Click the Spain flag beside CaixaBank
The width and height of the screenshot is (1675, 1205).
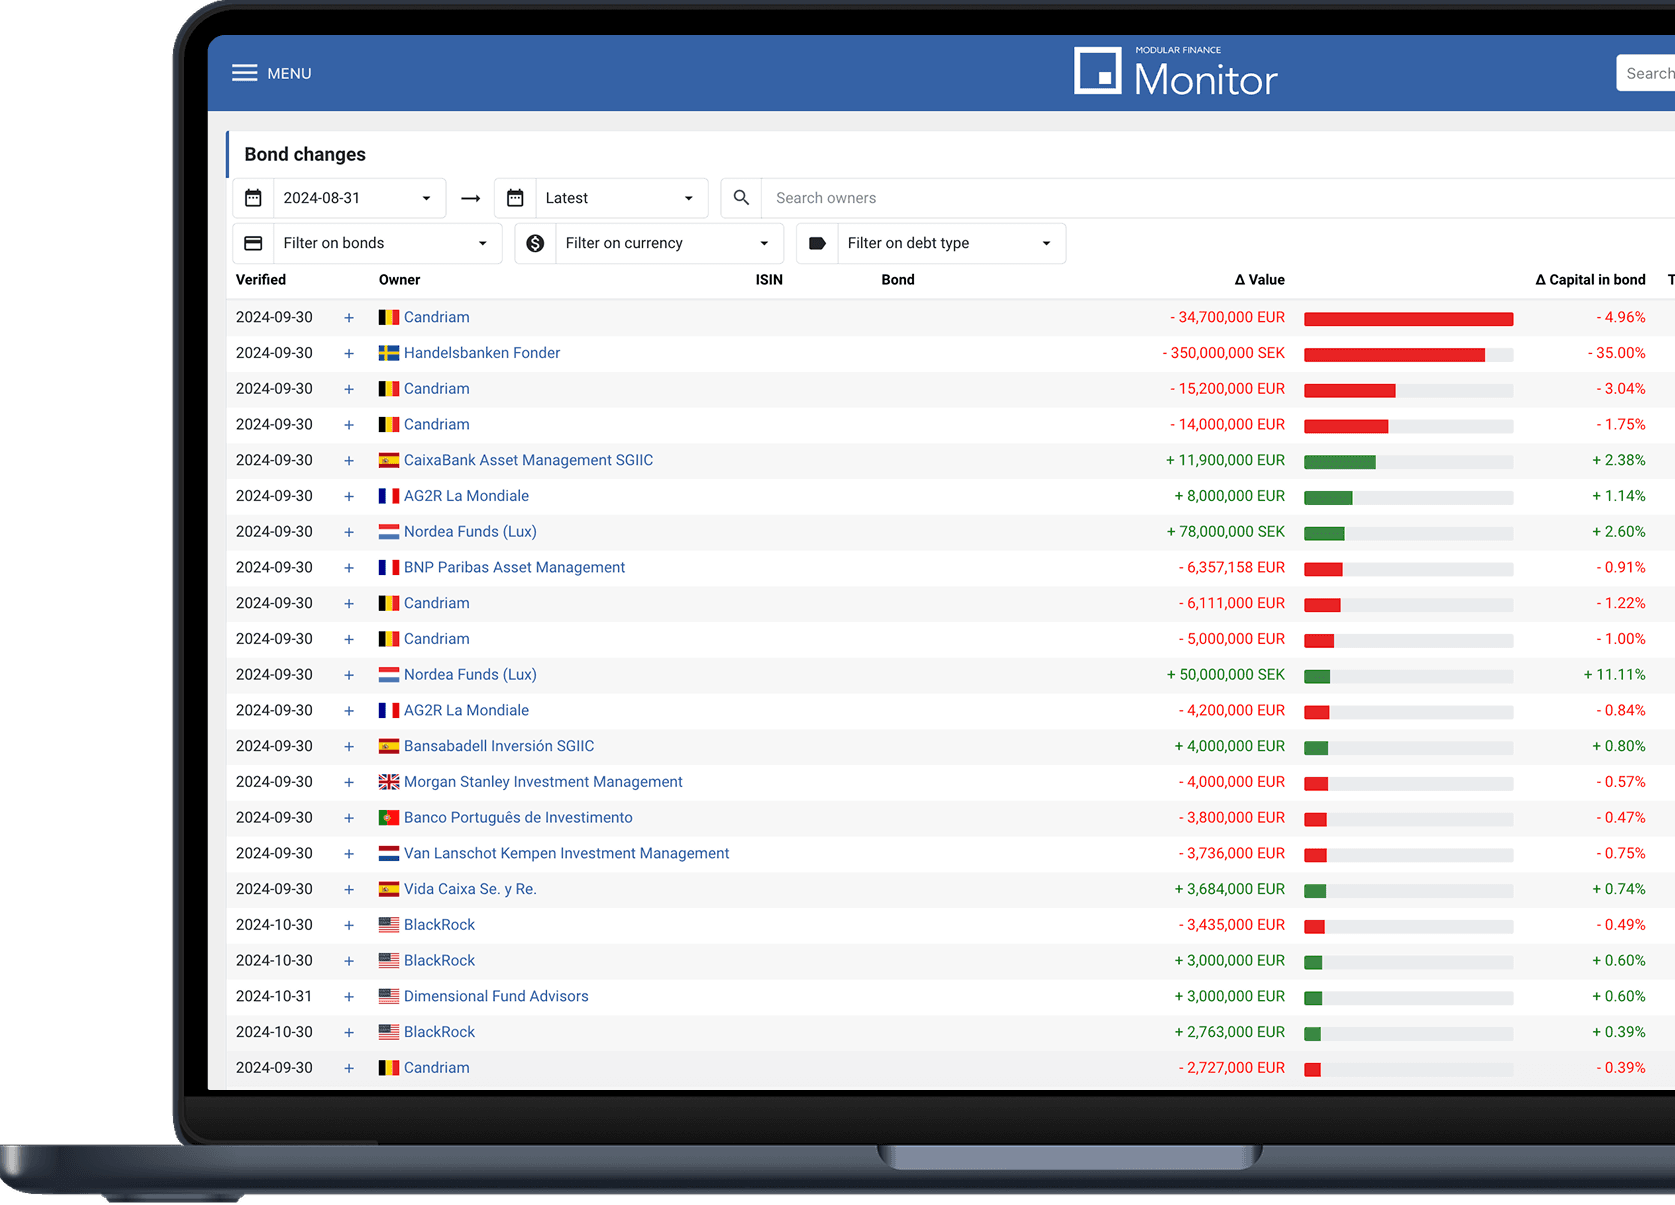[x=389, y=460]
